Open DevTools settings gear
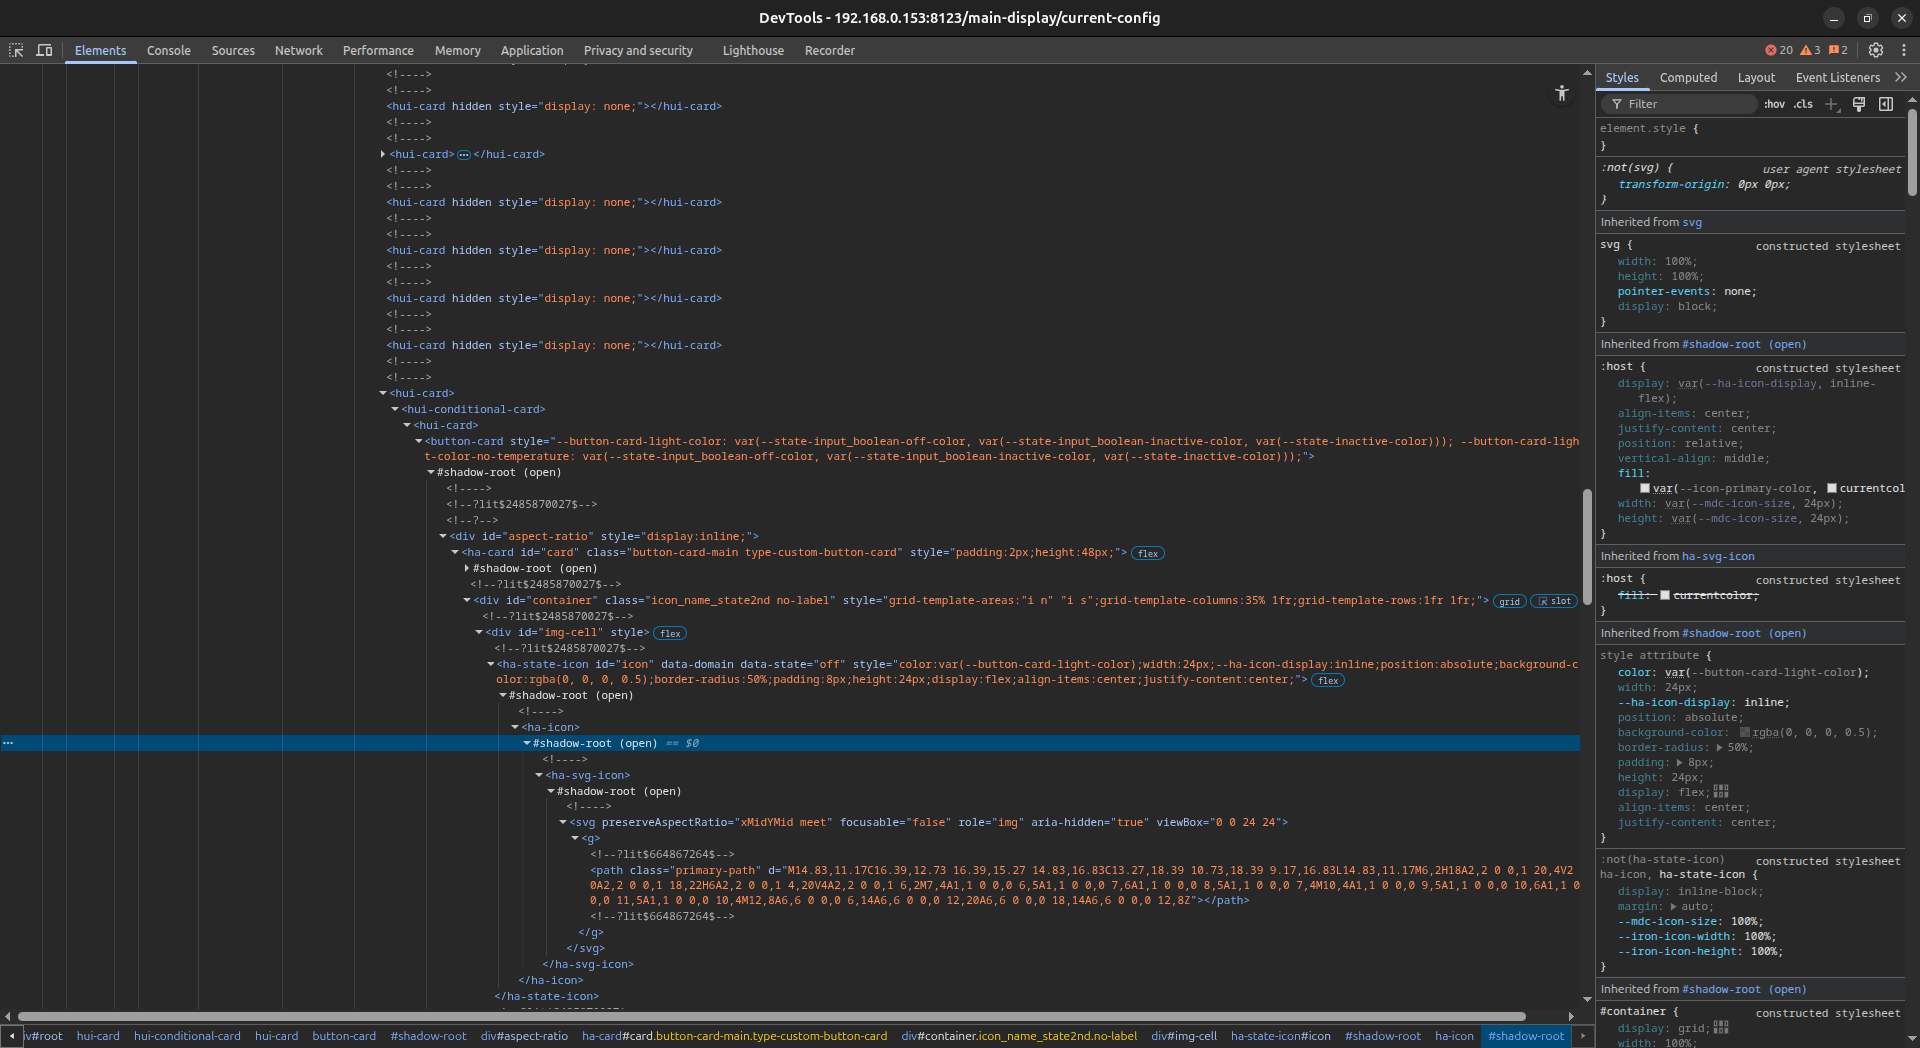Image resolution: width=1920 pixels, height=1048 pixels. click(x=1876, y=50)
